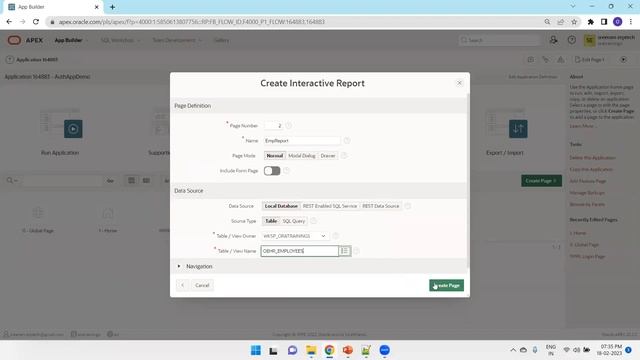Open the taskbar clock and date
This screenshot has height=360, width=640.
coord(609,350)
